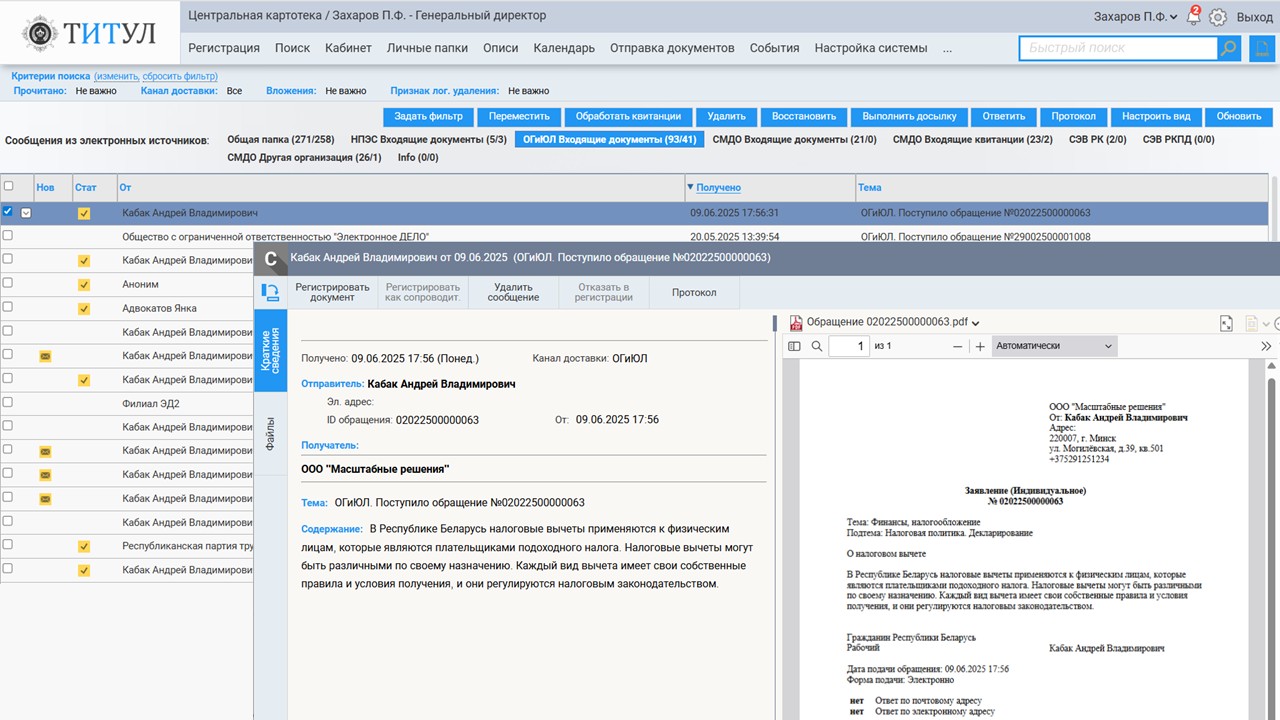Zoom out the PDF with the minus icon
The image size is (1280, 720).
coord(957,346)
